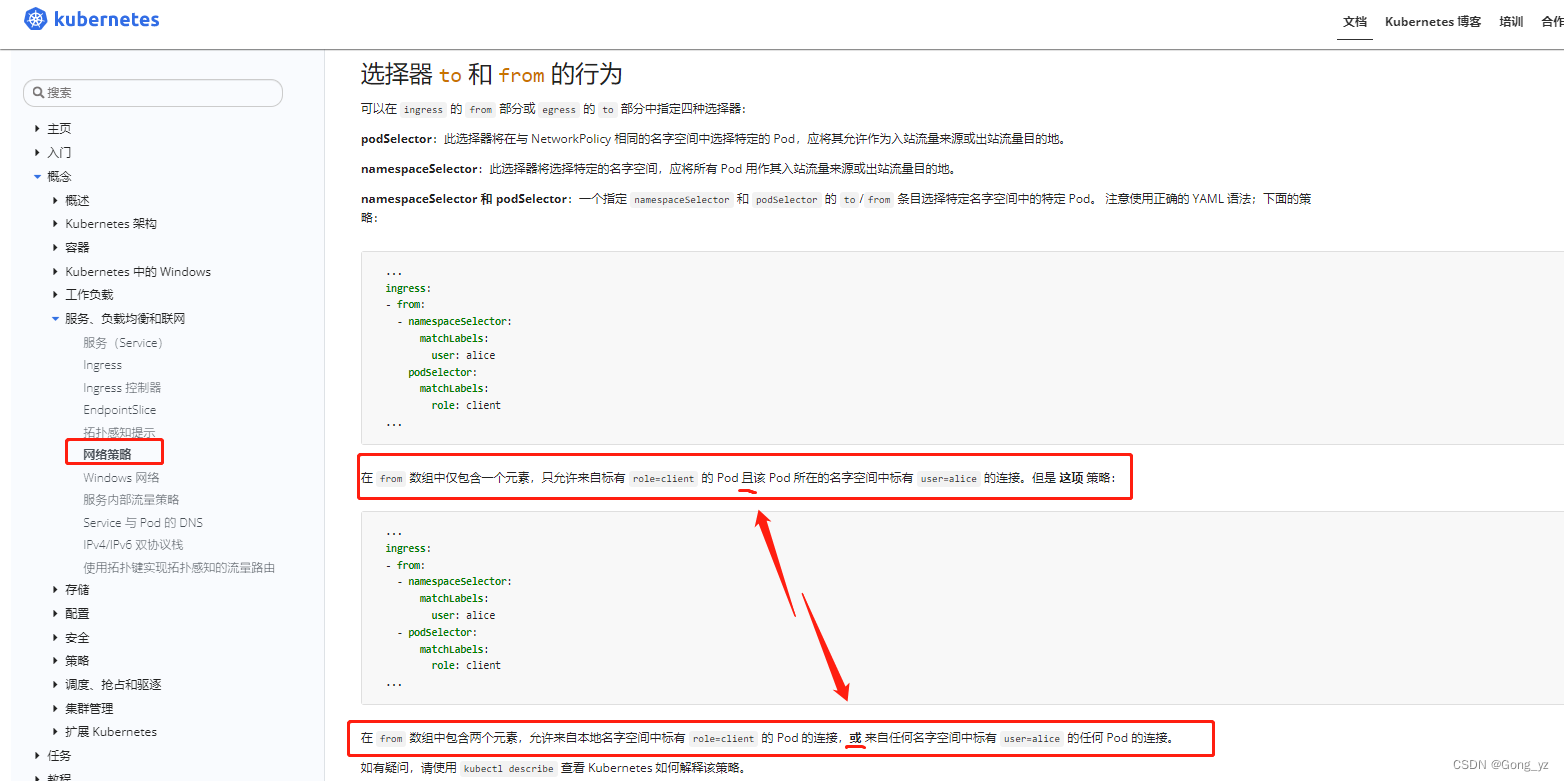Click heading 选择器 to 和 from 的行为
The image size is (1564, 781).
click(x=491, y=74)
